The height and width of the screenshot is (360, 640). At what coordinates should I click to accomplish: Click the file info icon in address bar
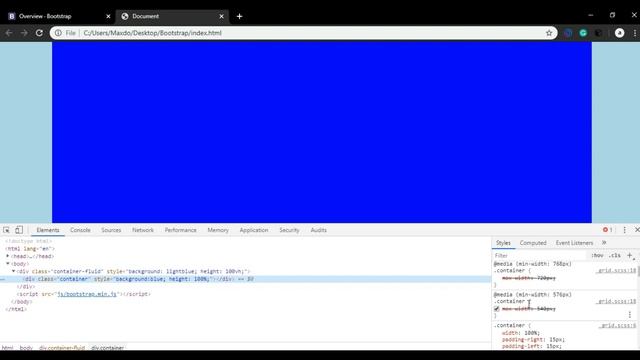(x=58, y=33)
